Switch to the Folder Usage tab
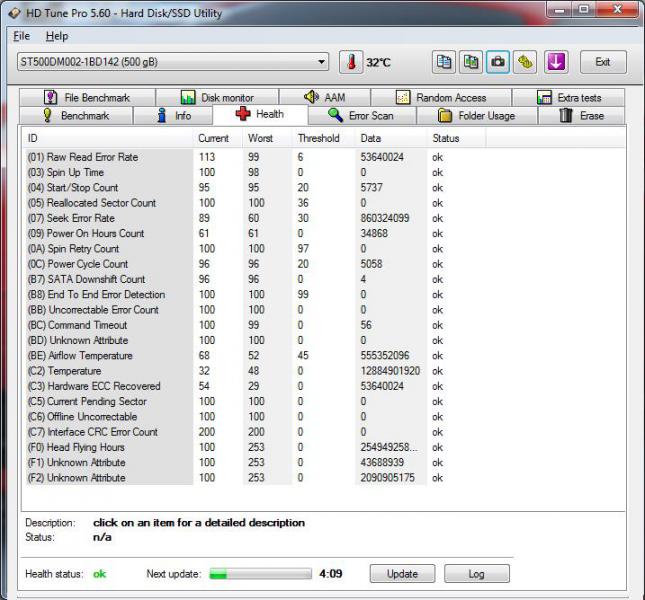 click(x=476, y=116)
